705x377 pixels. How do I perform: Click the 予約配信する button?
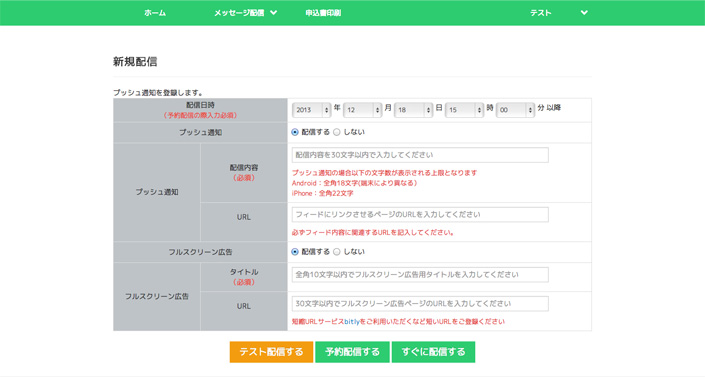352,352
